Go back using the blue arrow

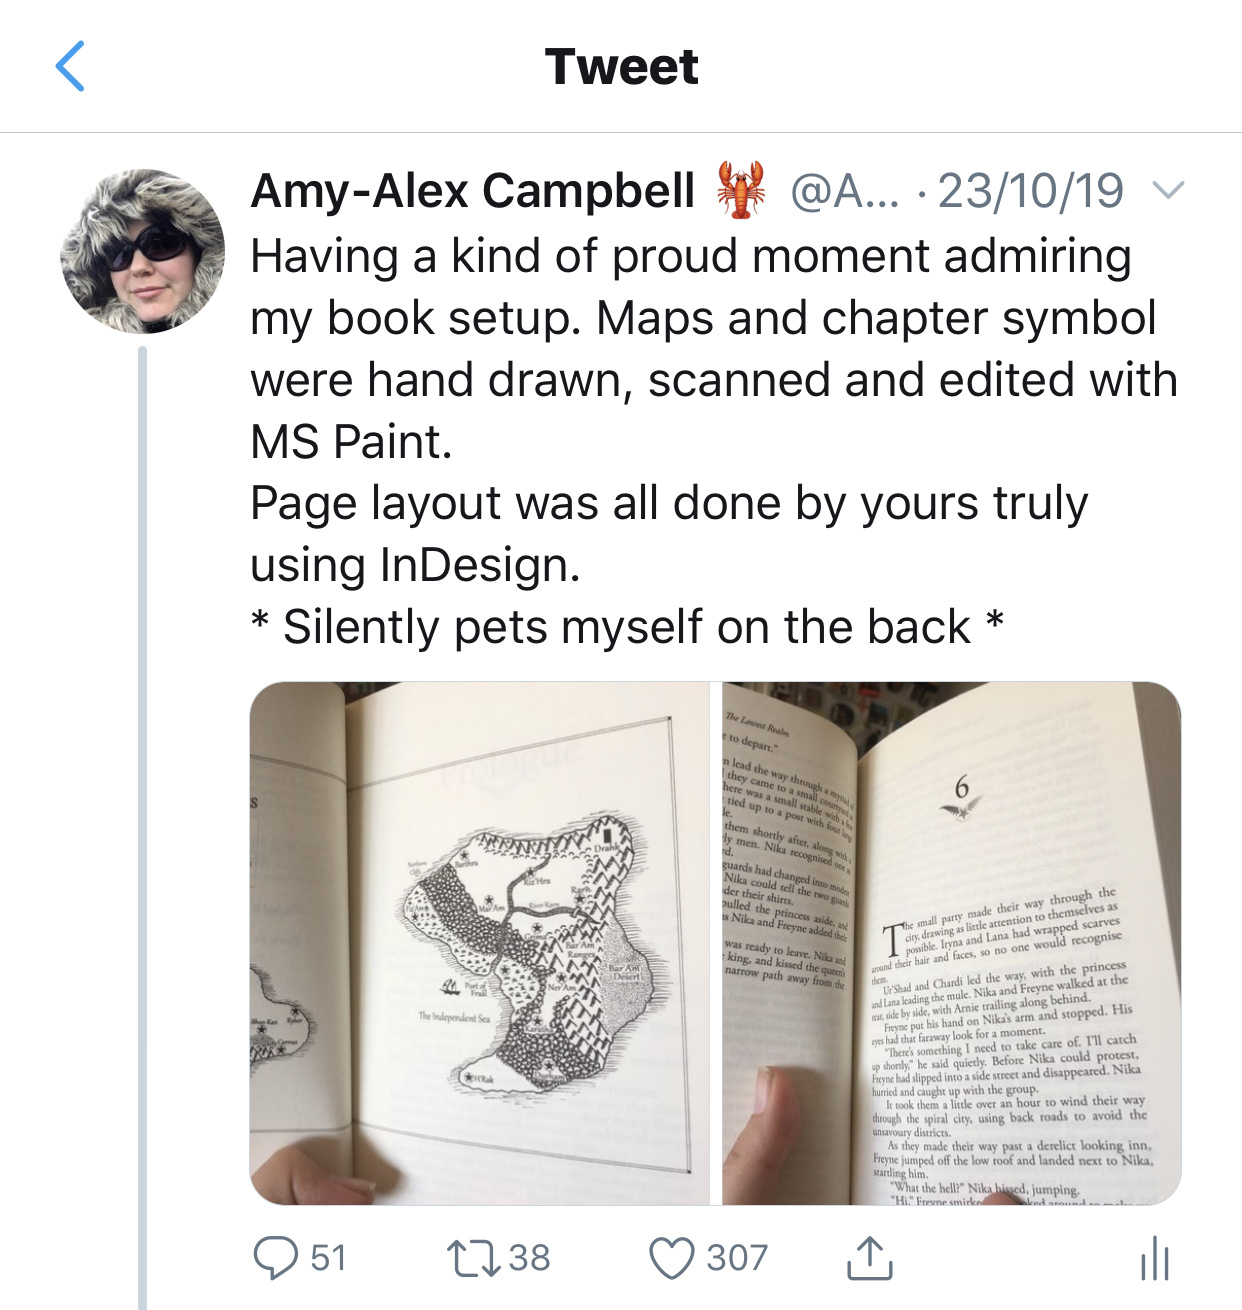point(70,67)
